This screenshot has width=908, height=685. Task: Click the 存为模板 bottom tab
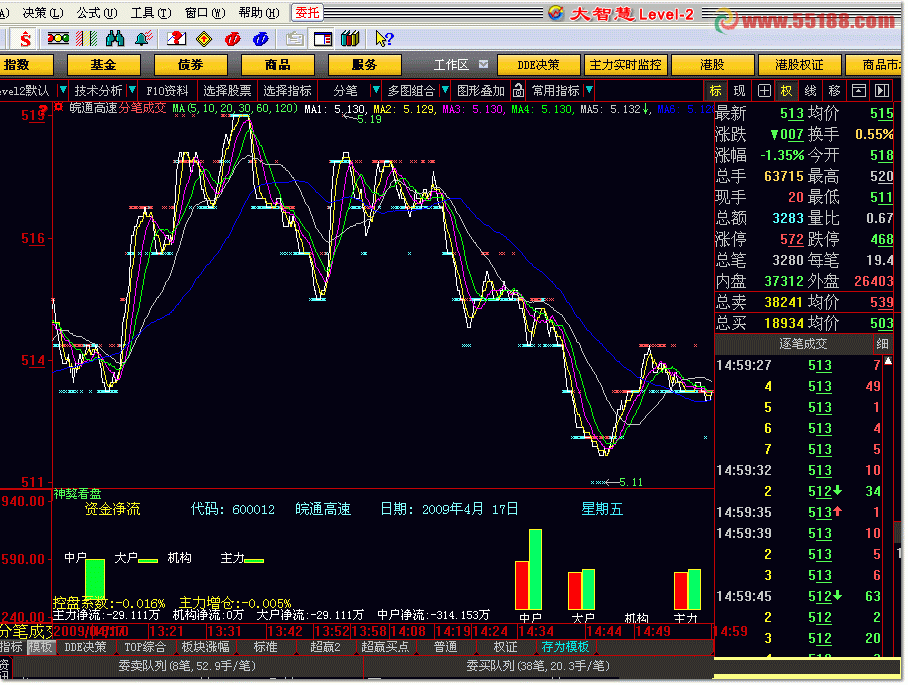click(565, 647)
